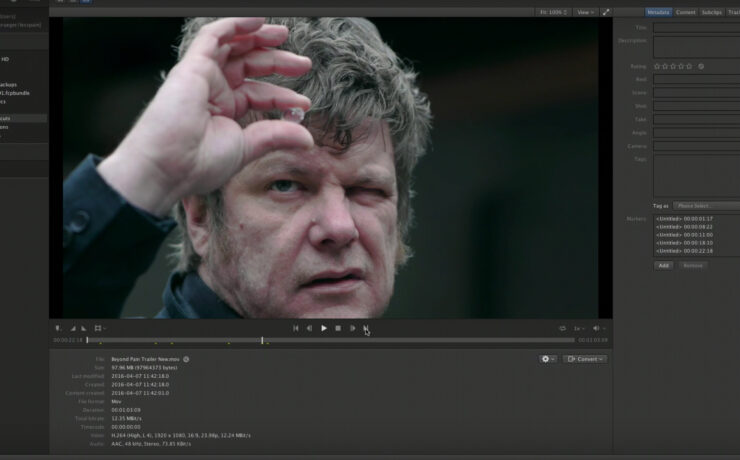Select the marker at 00:00:01:17
Viewport: 740px width, 460px height.
(x=684, y=219)
